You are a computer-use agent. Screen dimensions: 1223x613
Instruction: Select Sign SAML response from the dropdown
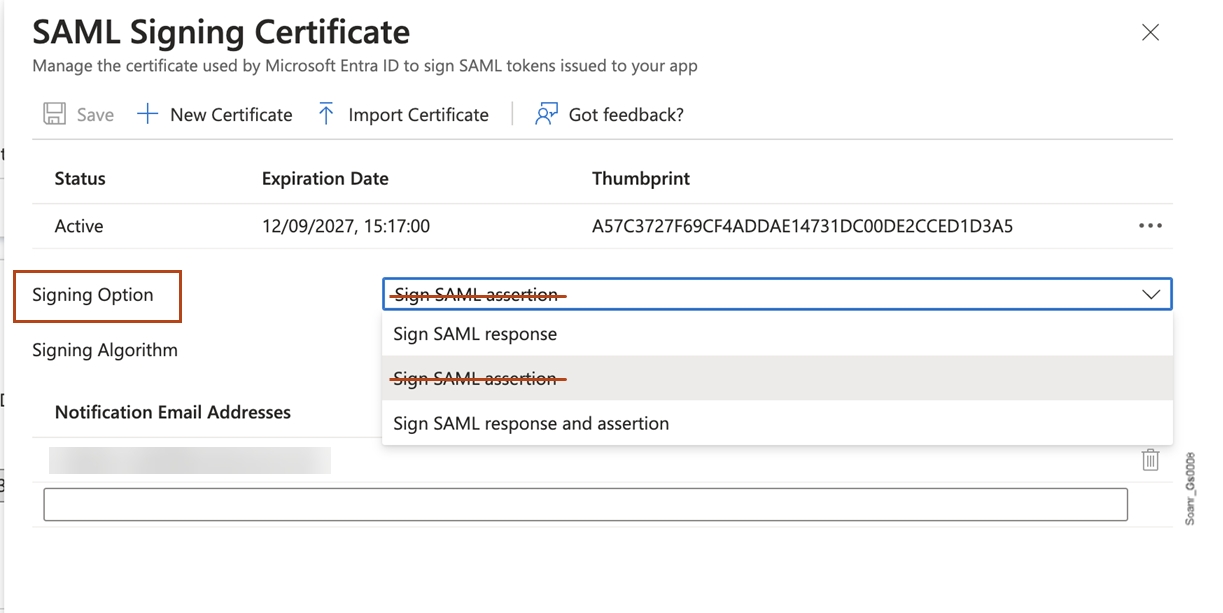tap(474, 334)
